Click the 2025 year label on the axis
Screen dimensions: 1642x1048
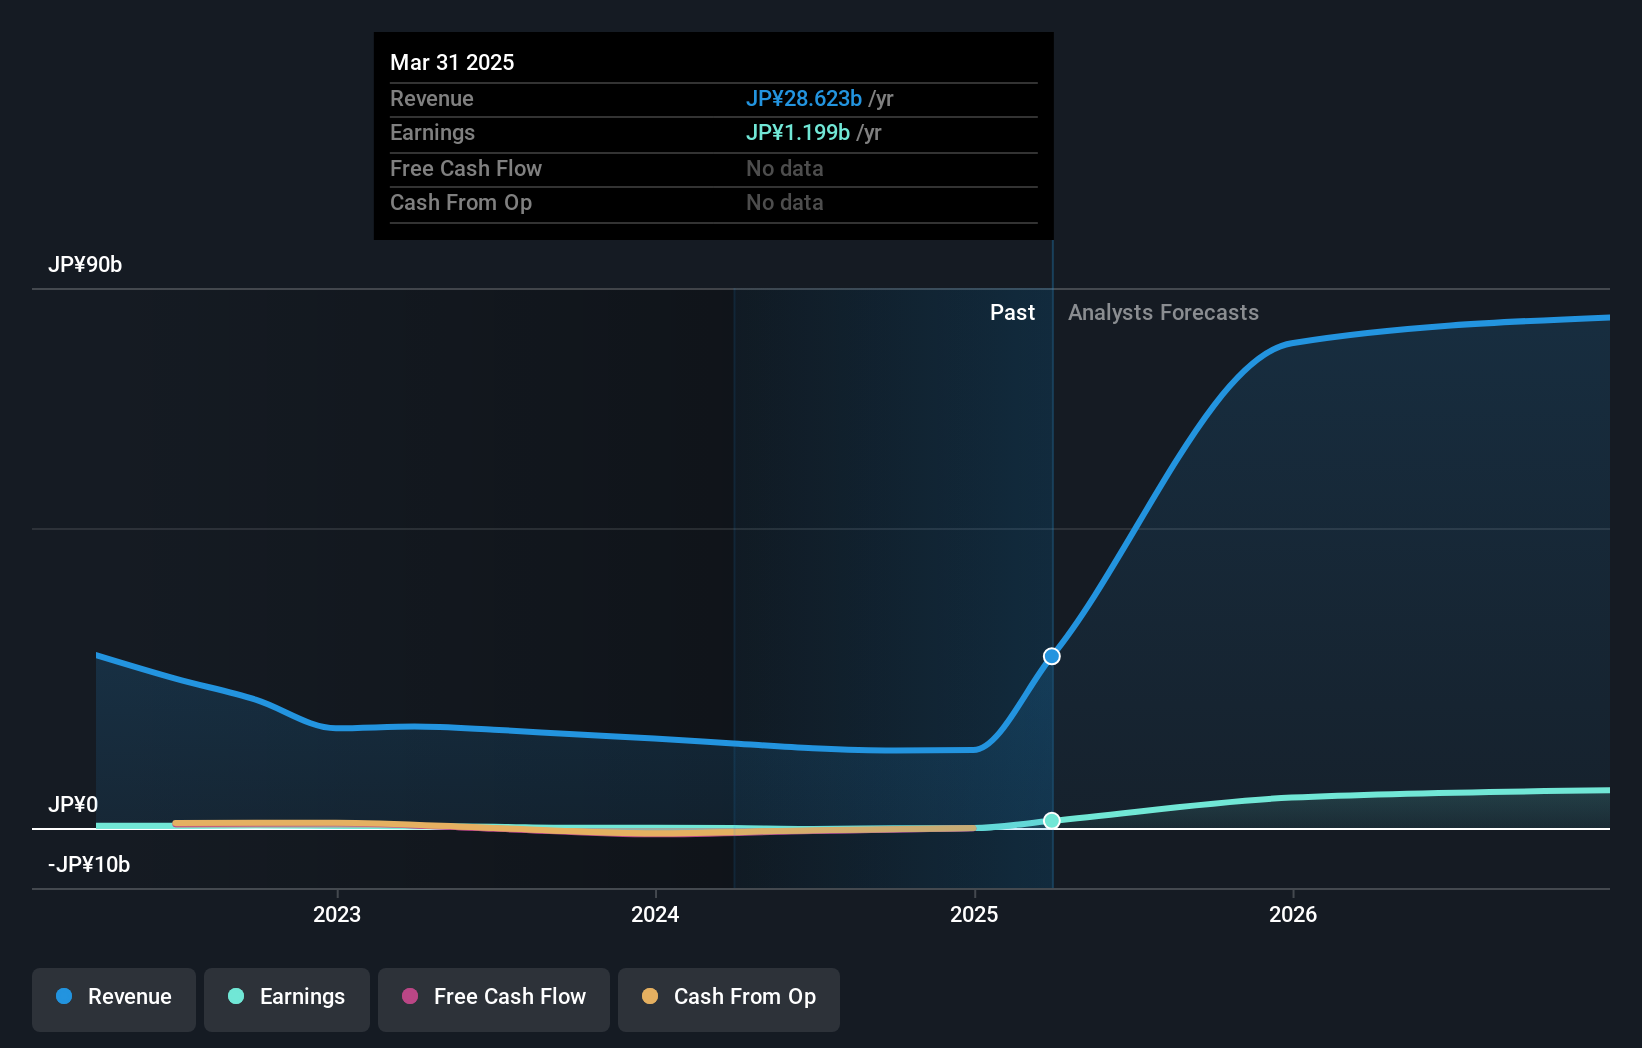(975, 913)
